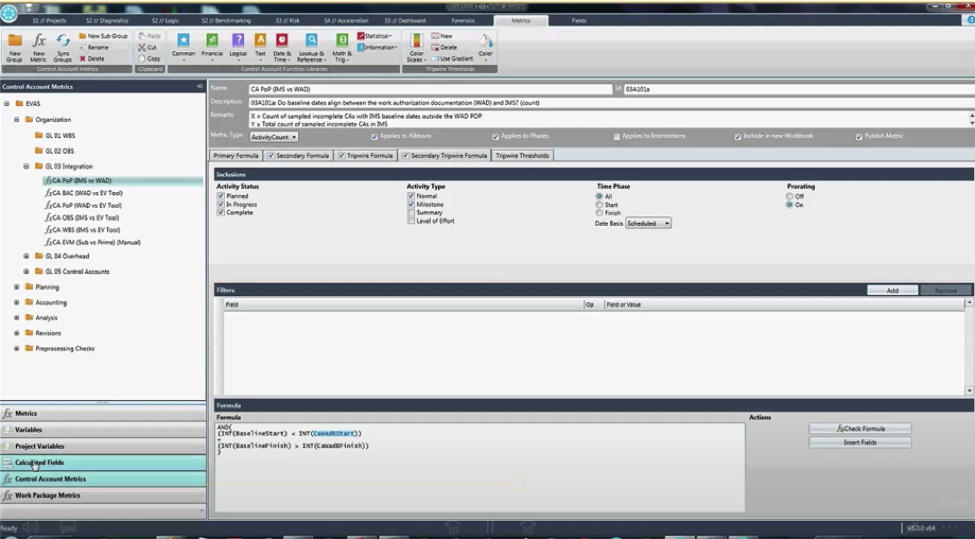This screenshot has width=975, height=539.
Task: Click the New Group folder icon
Action: (x=15, y=41)
